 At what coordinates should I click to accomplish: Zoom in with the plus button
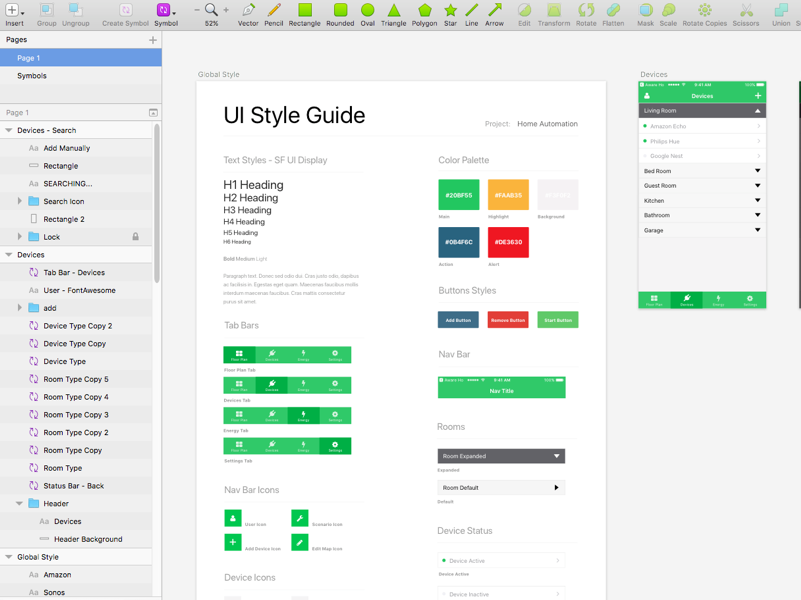pyautogui.click(x=226, y=10)
